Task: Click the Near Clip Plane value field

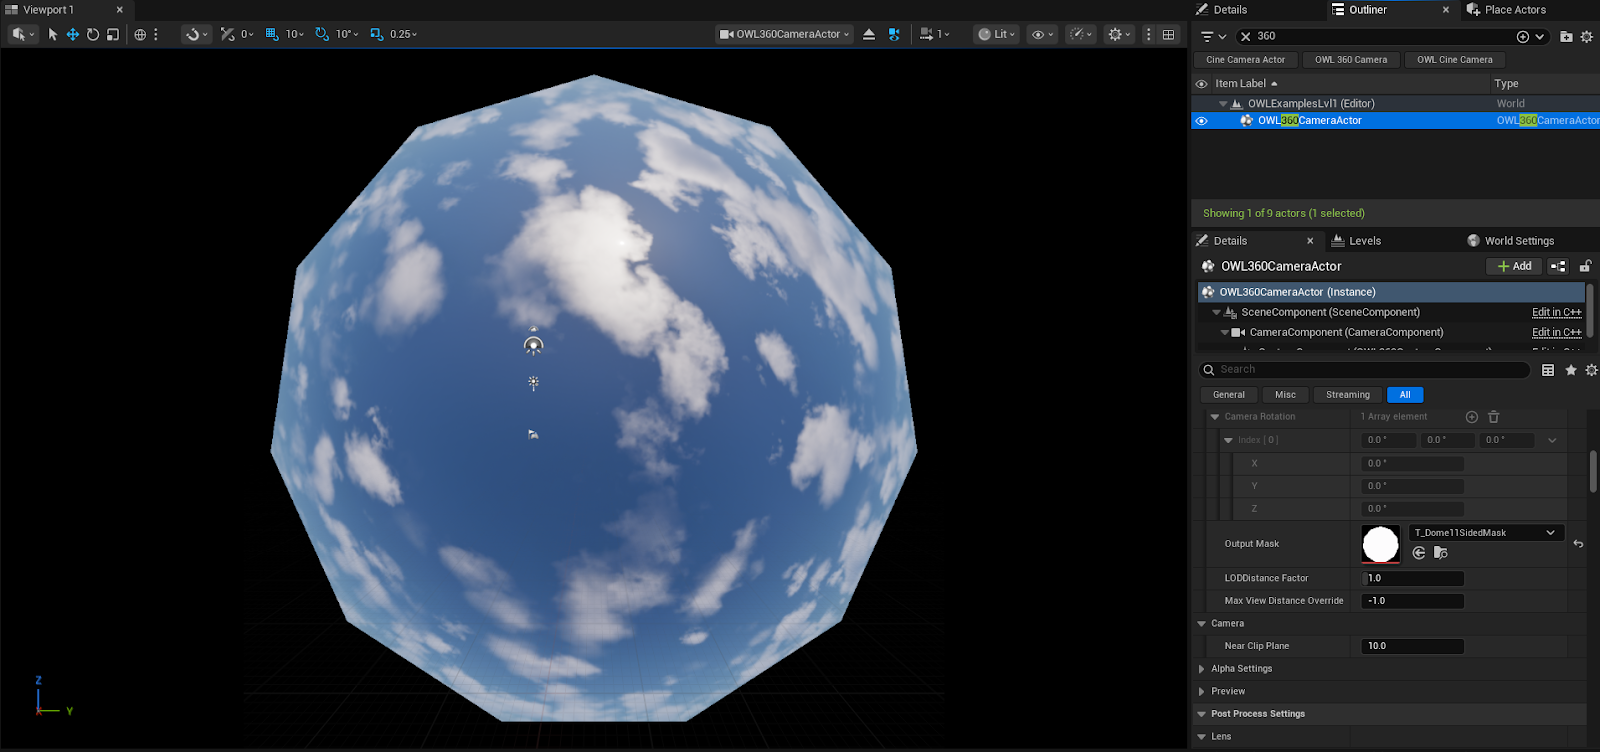Action: click(1412, 646)
